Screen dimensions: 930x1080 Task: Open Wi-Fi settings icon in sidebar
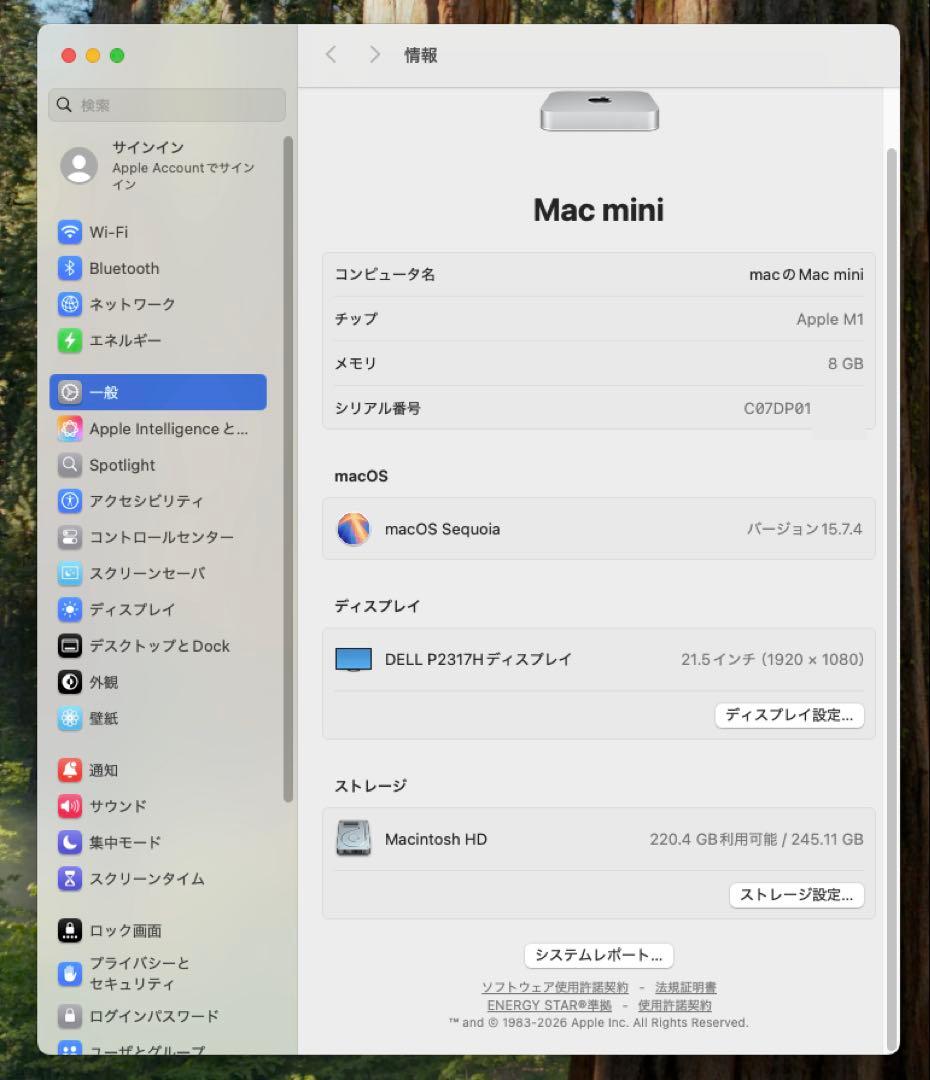[x=70, y=232]
